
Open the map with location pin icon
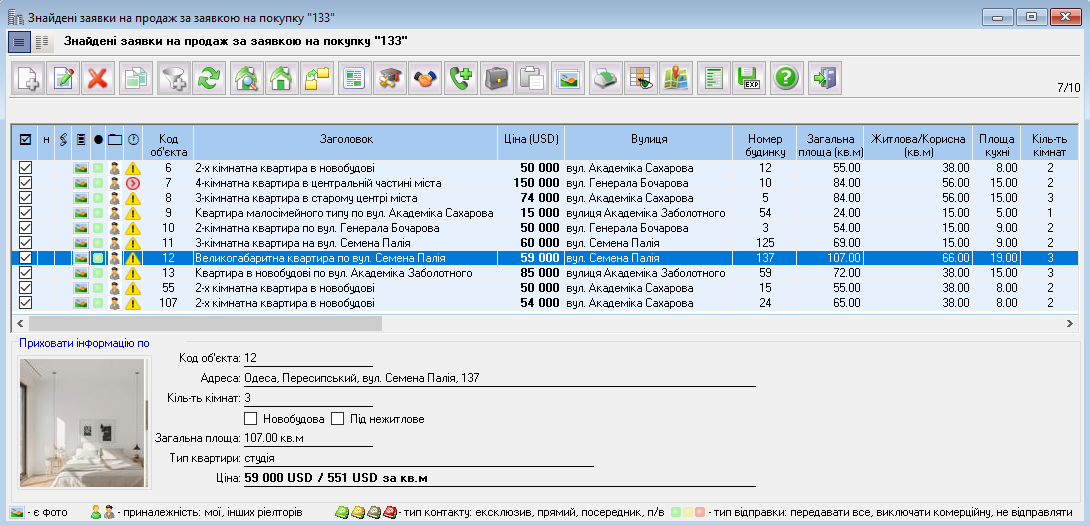coord(675,79)
